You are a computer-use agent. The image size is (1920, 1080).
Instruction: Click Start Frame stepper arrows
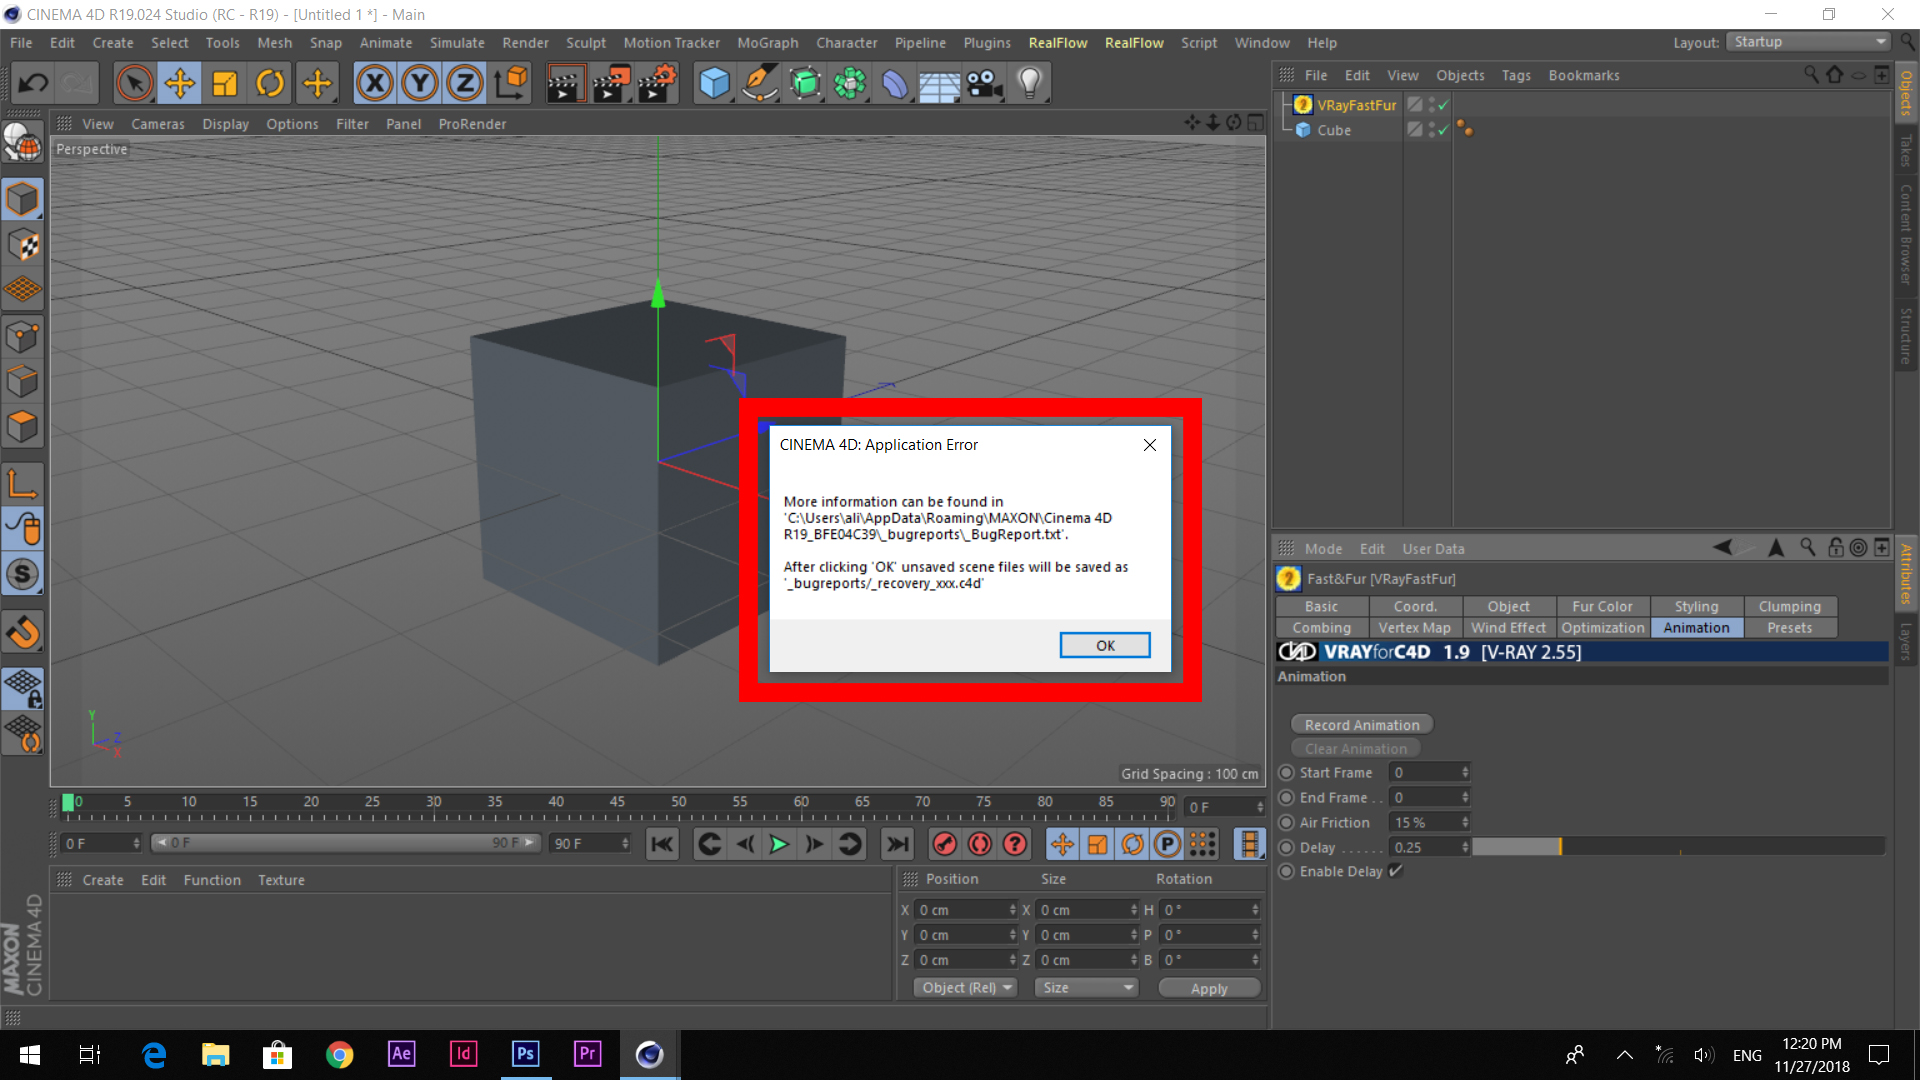click(1465, 772)
